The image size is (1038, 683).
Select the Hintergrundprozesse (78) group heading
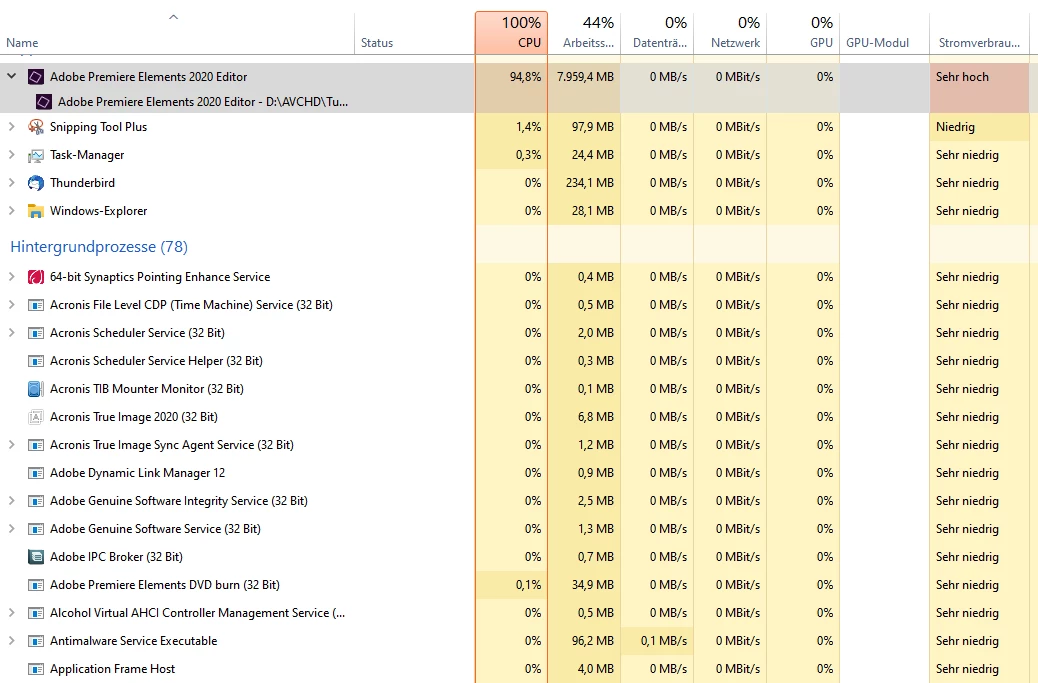pos(99,247)
